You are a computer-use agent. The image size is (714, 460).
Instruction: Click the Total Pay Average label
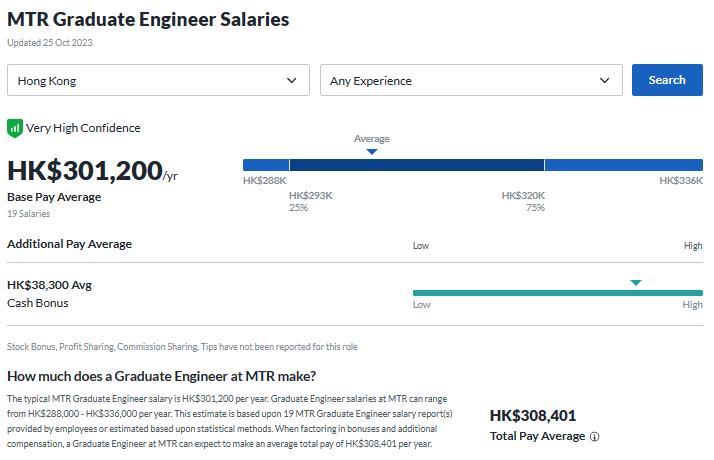point(537,436)
